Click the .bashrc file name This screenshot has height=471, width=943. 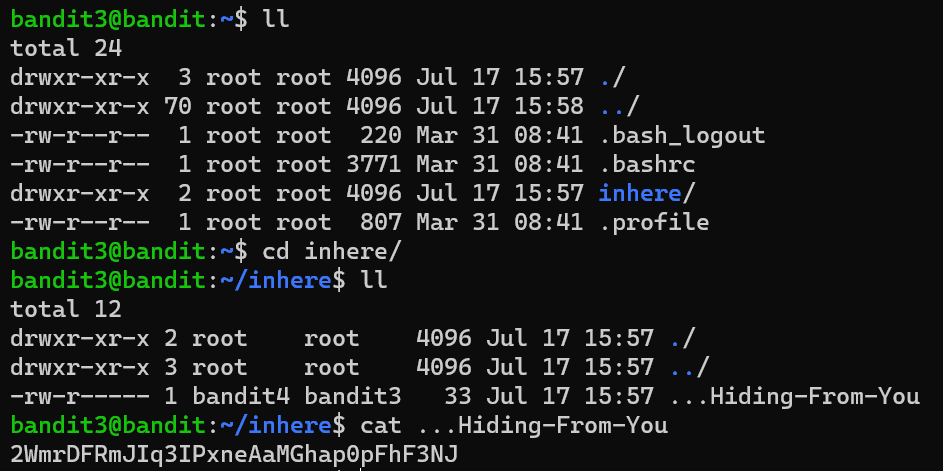(647, 164)
